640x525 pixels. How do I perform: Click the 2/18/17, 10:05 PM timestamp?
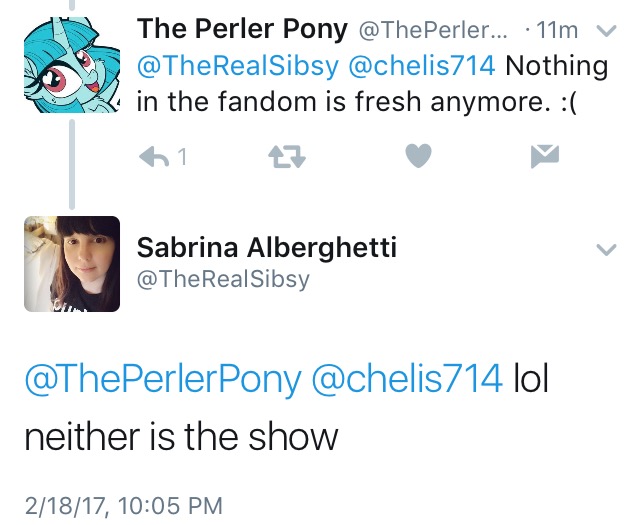click(123, 503)
